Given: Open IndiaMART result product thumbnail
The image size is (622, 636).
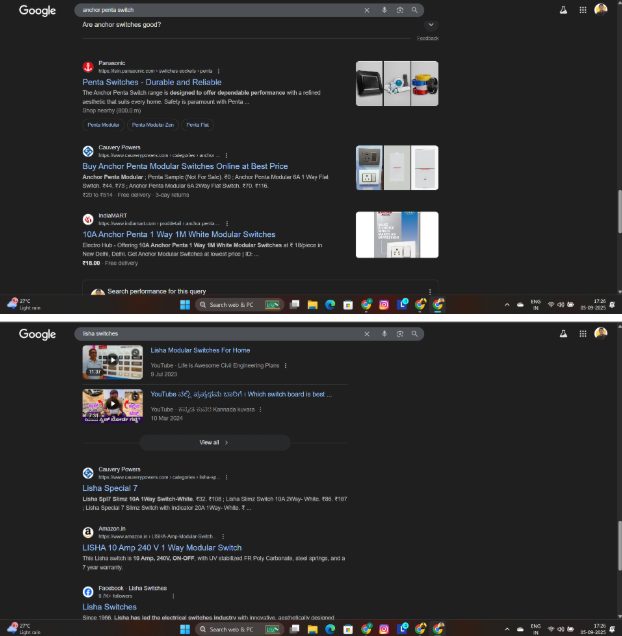Looking at the screenshot, I should [397, 235].
